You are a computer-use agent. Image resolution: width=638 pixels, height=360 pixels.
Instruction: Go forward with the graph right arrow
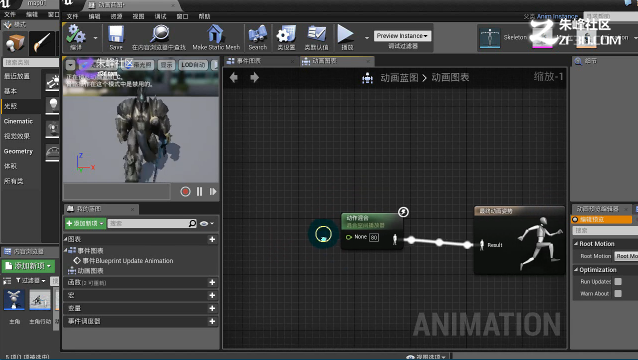(254, 77)
